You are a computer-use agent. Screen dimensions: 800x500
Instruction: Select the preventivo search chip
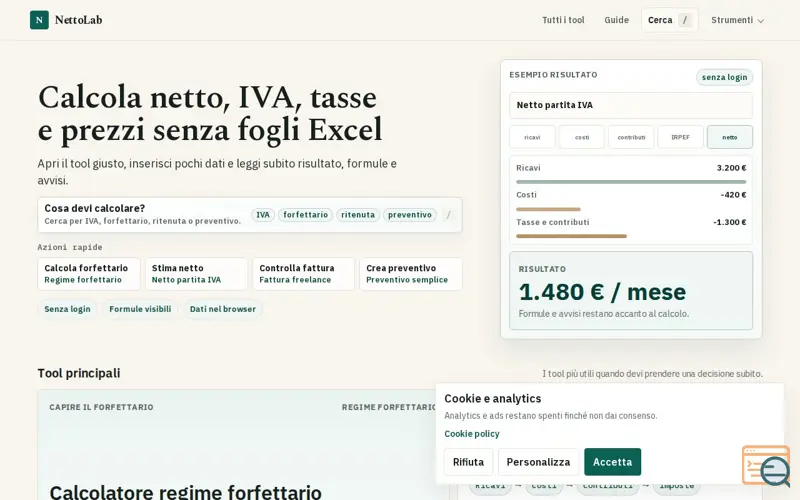tap(410, 215)
